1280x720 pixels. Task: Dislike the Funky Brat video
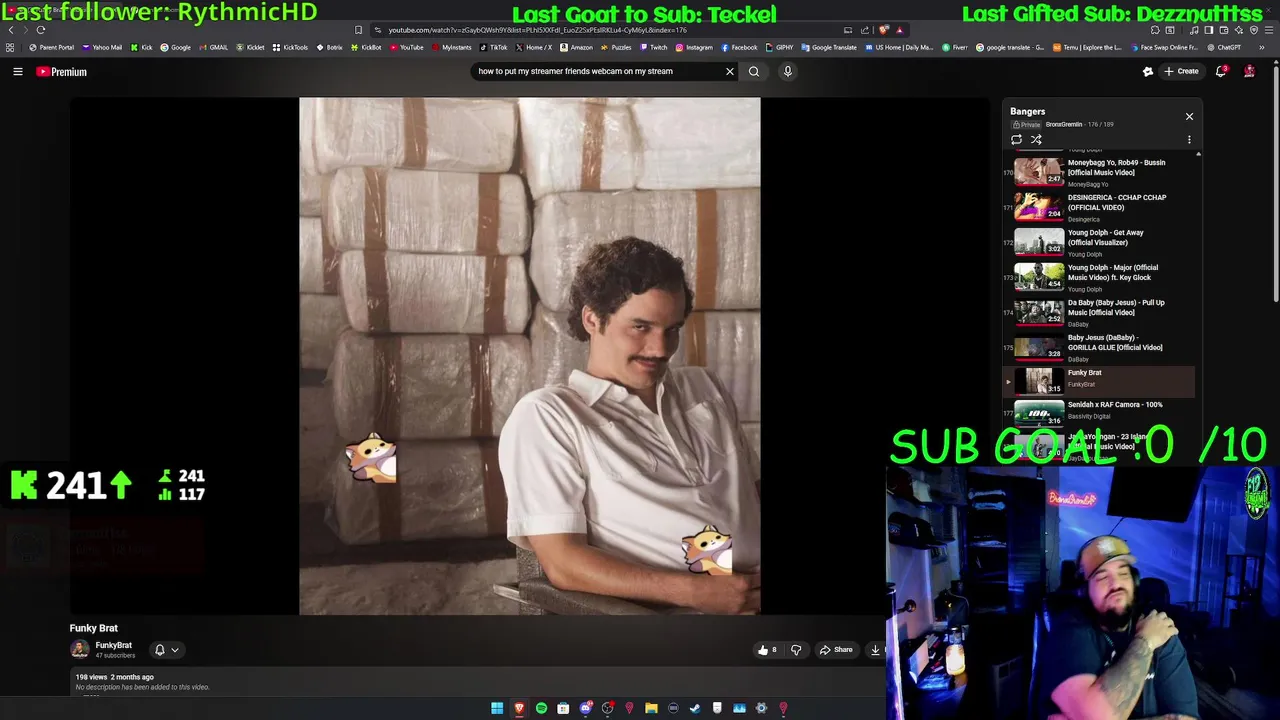796,650
